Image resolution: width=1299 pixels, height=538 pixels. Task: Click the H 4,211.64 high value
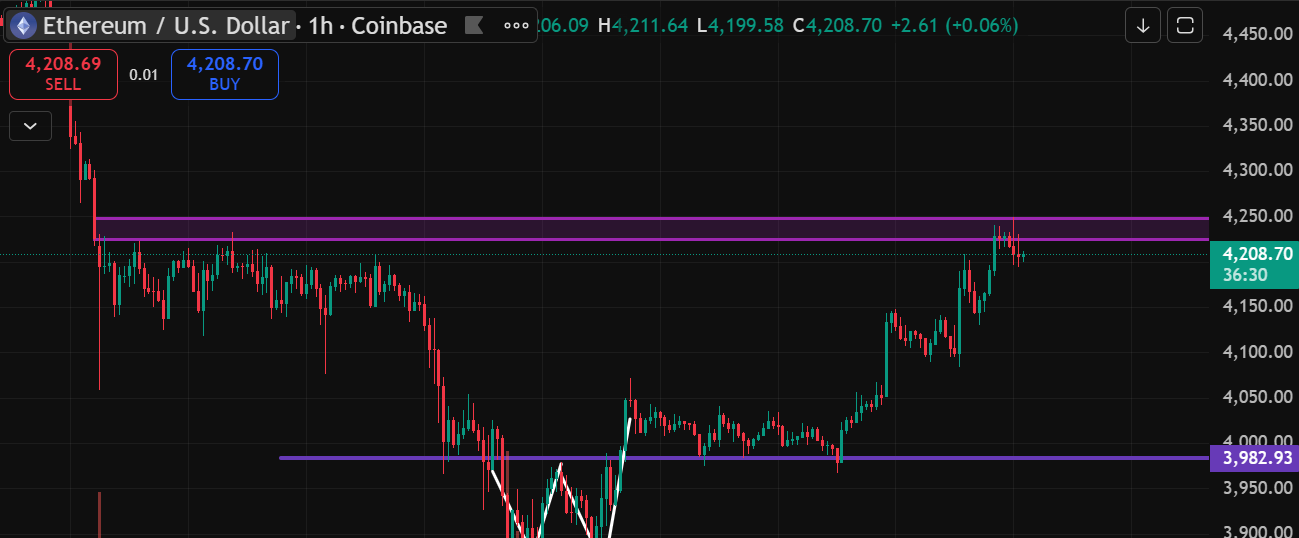point(642,25)
